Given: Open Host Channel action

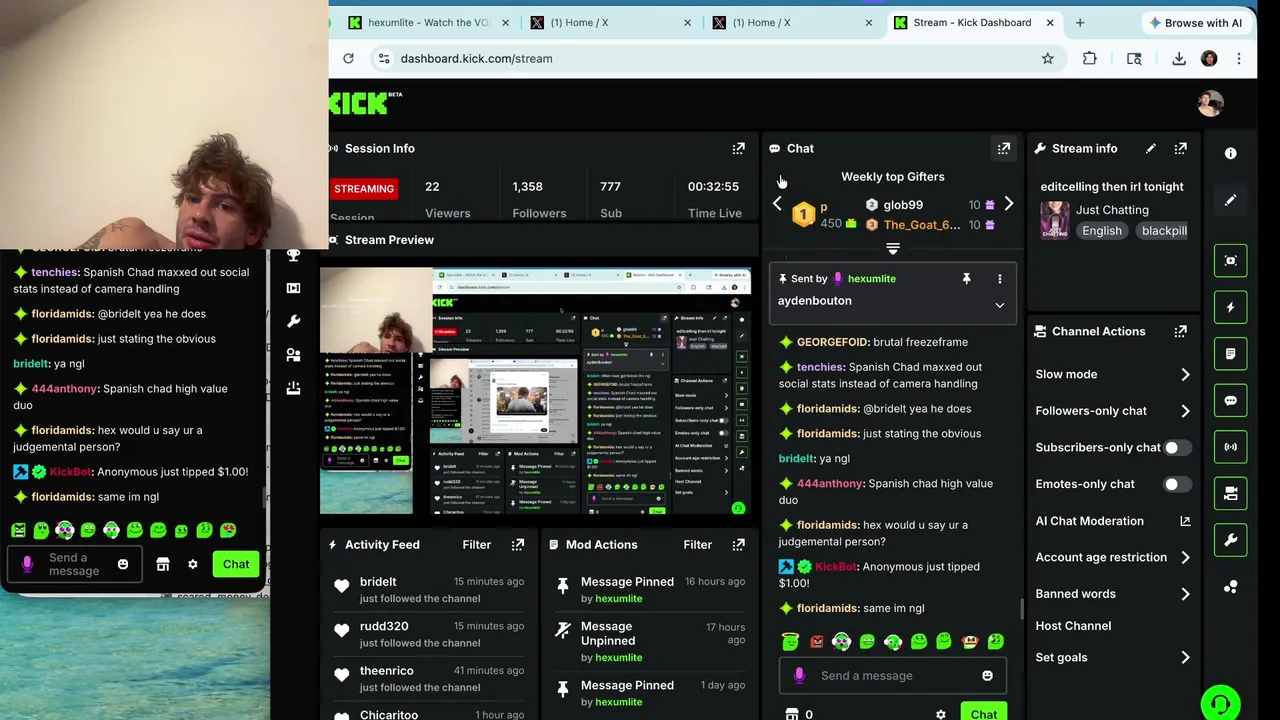Looking at the screenshot, I should 1073,626.
